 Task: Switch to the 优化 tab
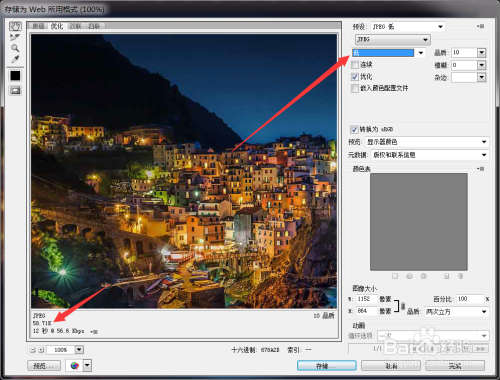click(57, 26)
